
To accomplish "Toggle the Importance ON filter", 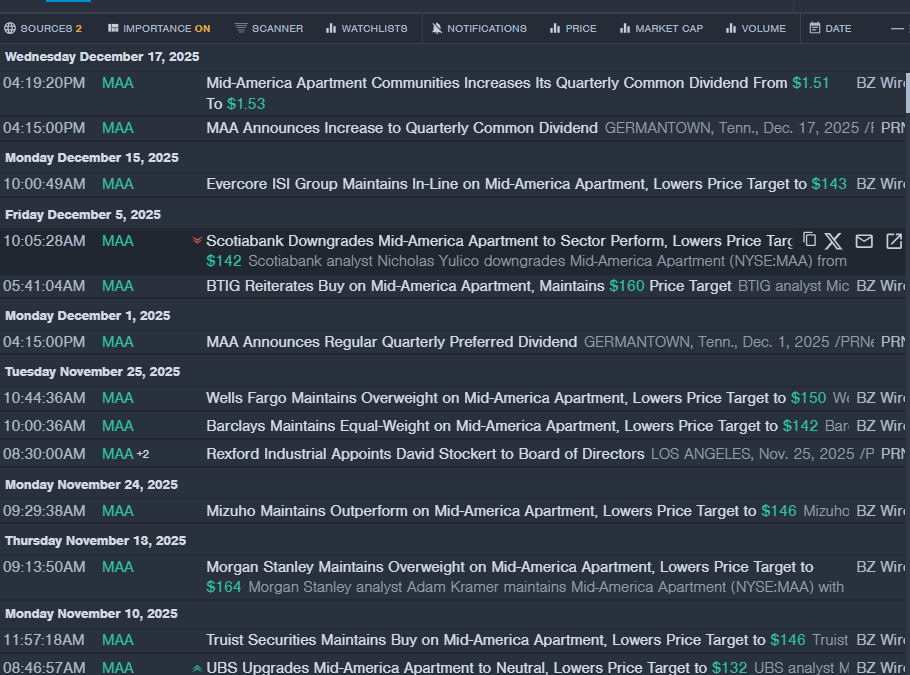I will (x=159, y=28).
